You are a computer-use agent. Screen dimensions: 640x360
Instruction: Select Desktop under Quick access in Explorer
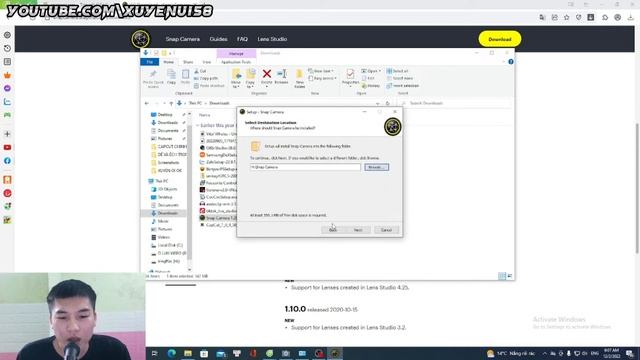click(165, 115)
